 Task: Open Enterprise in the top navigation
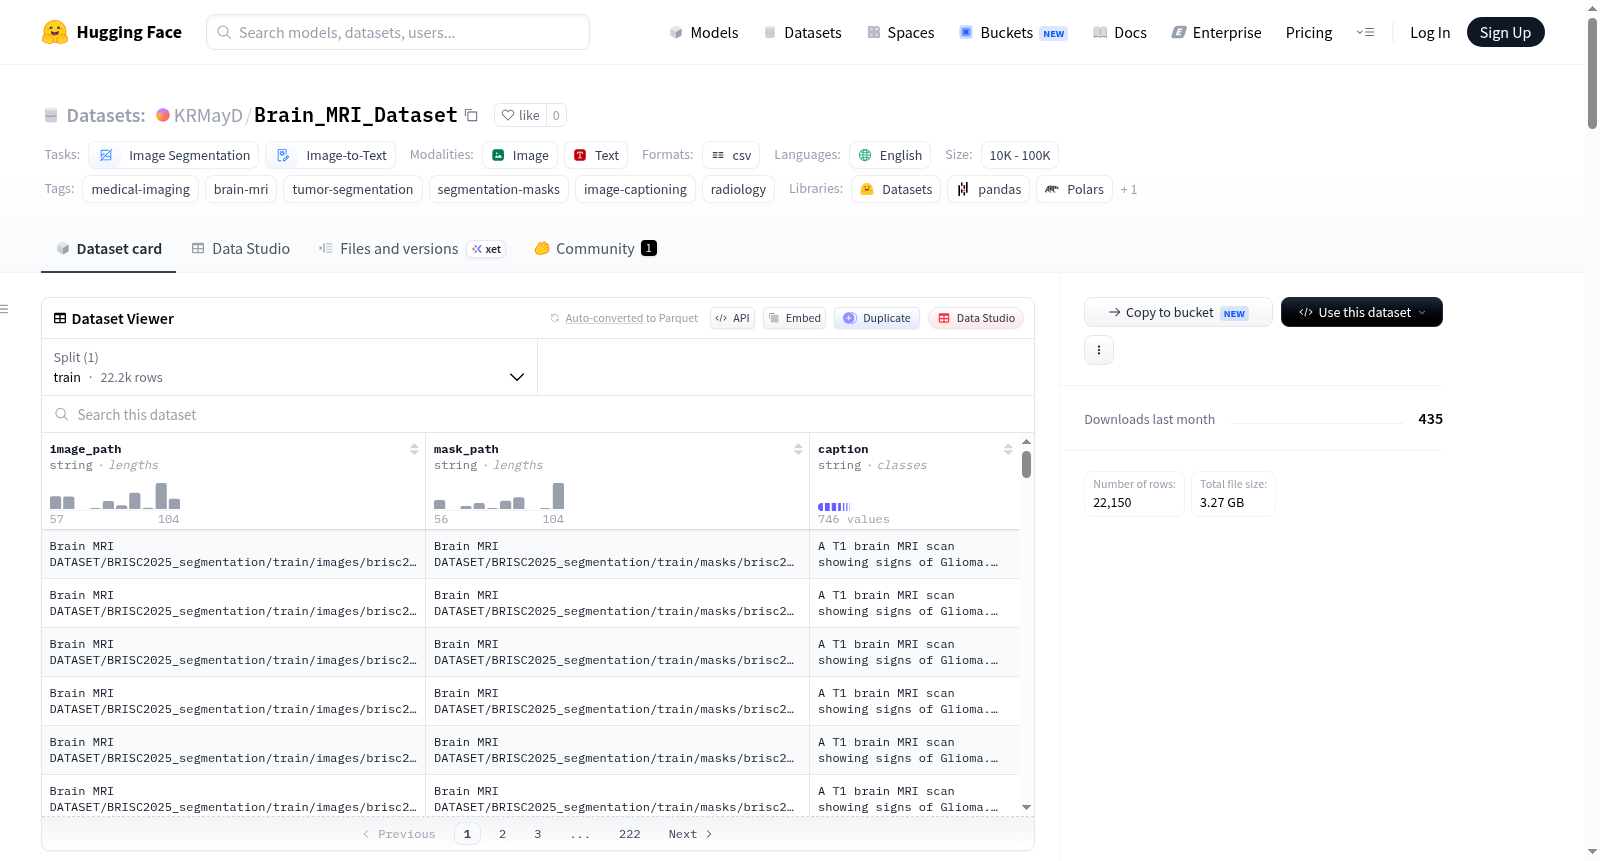[x=1216, y=32]
